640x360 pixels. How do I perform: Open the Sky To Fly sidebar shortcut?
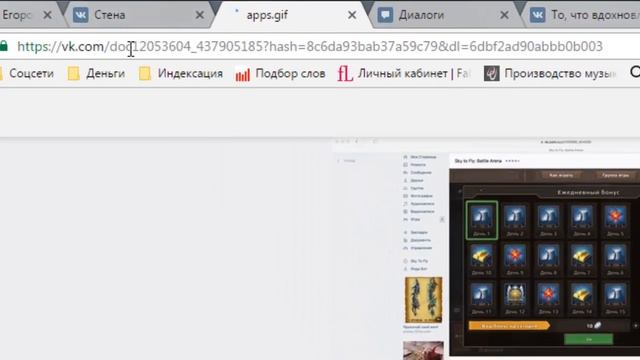tap(416, 261)
